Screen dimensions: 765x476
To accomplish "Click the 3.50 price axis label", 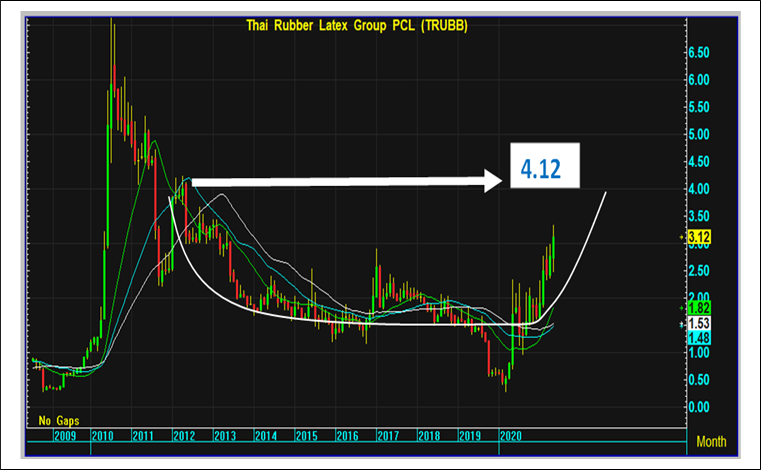I will tap(699, 216).
